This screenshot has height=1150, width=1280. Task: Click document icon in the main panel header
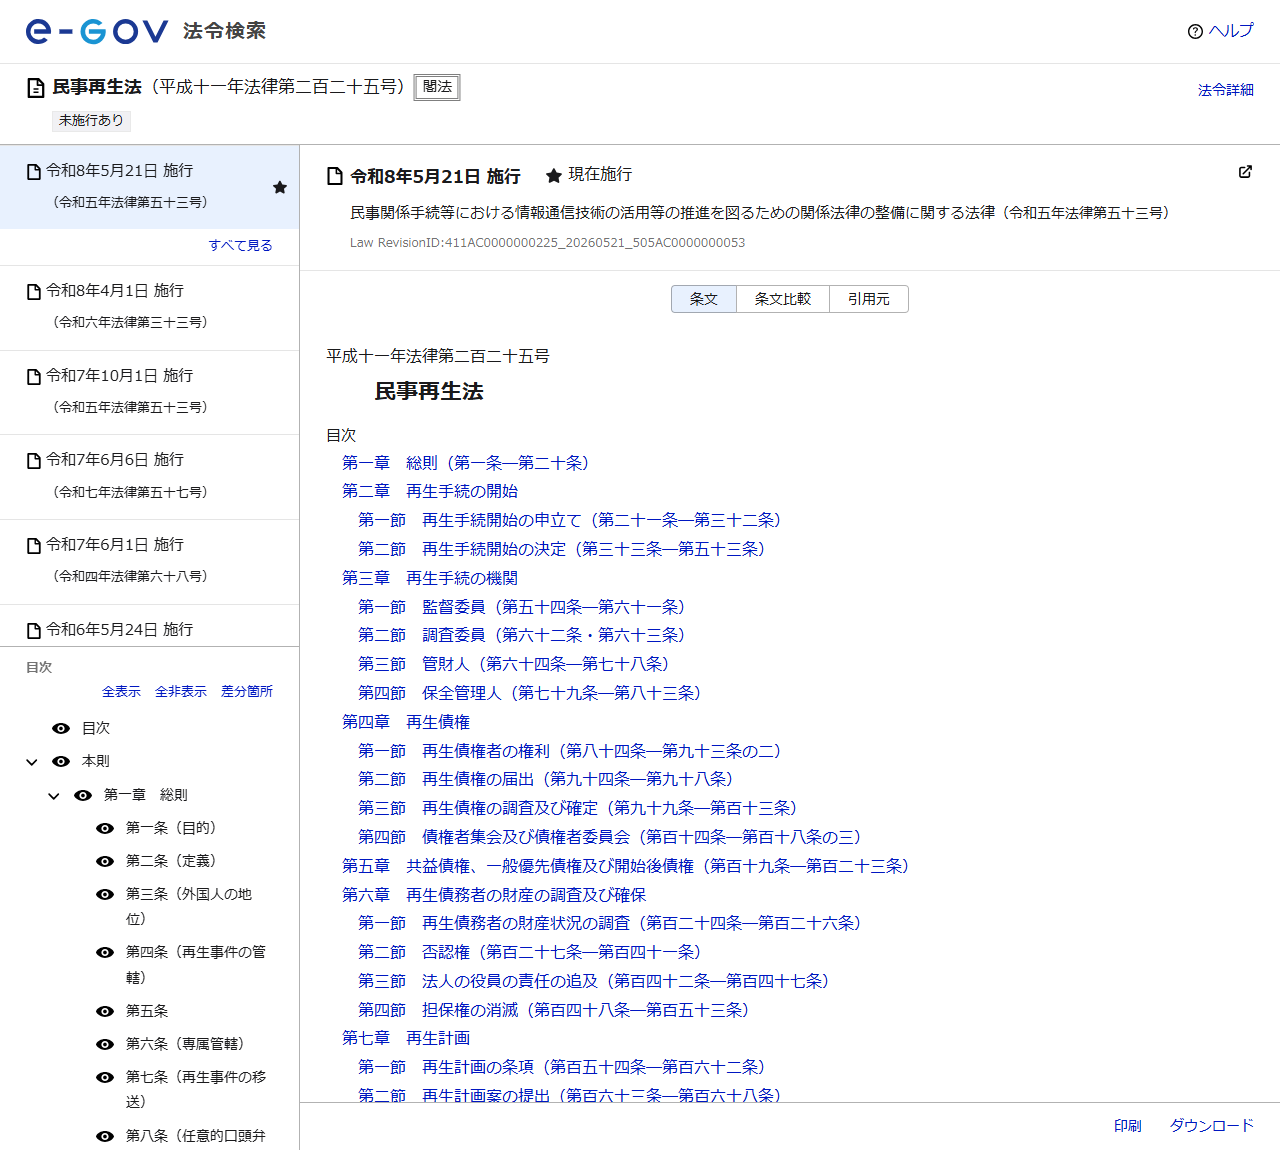[335, 177]
